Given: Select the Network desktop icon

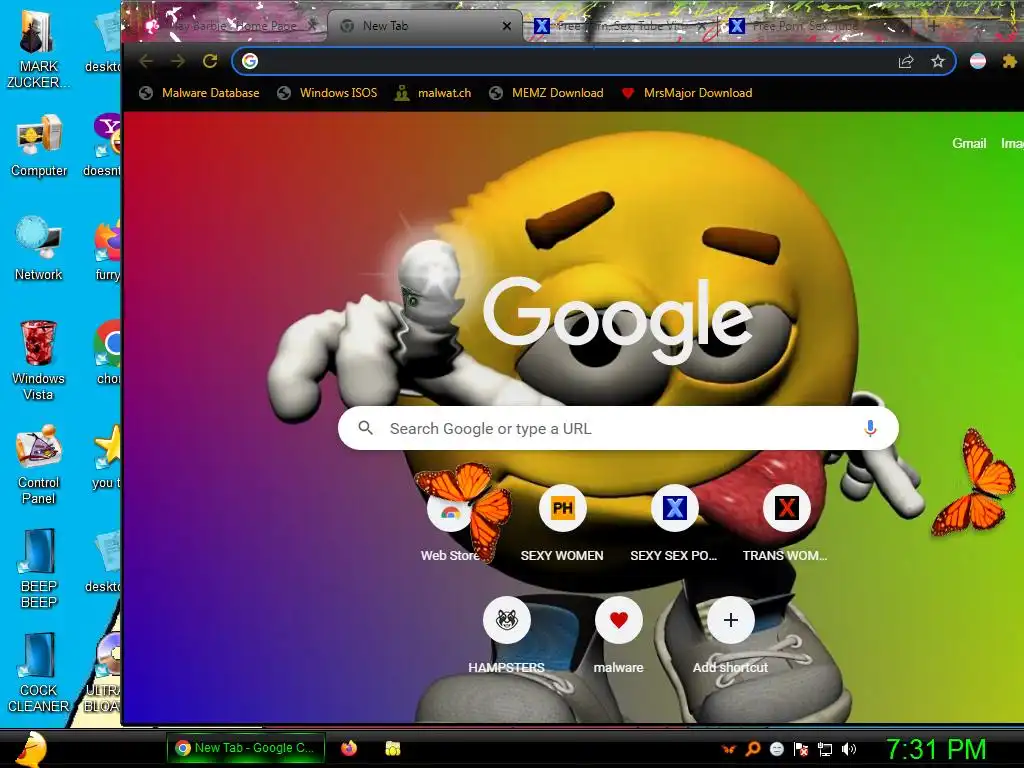Looking at the screenshot, I should (x=39, y=249).
